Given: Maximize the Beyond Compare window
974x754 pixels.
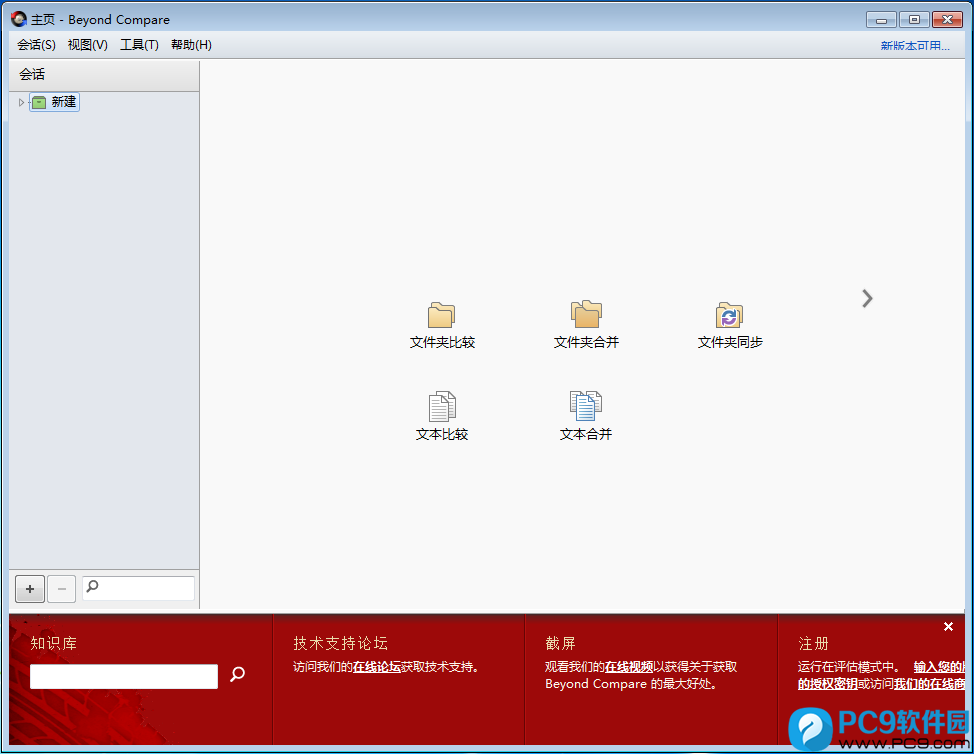Looking at the screenshot, I should click(914, 20).
